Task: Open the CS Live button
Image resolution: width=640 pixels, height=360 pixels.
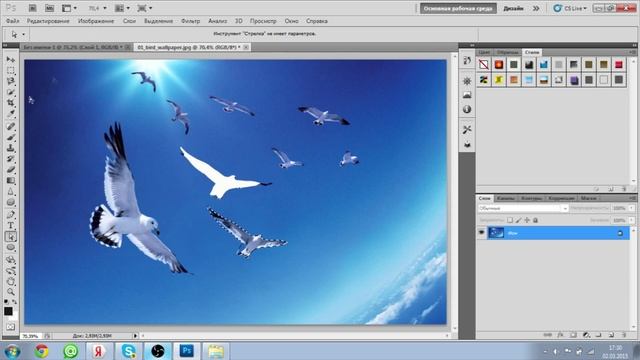Action: point(570,8)
